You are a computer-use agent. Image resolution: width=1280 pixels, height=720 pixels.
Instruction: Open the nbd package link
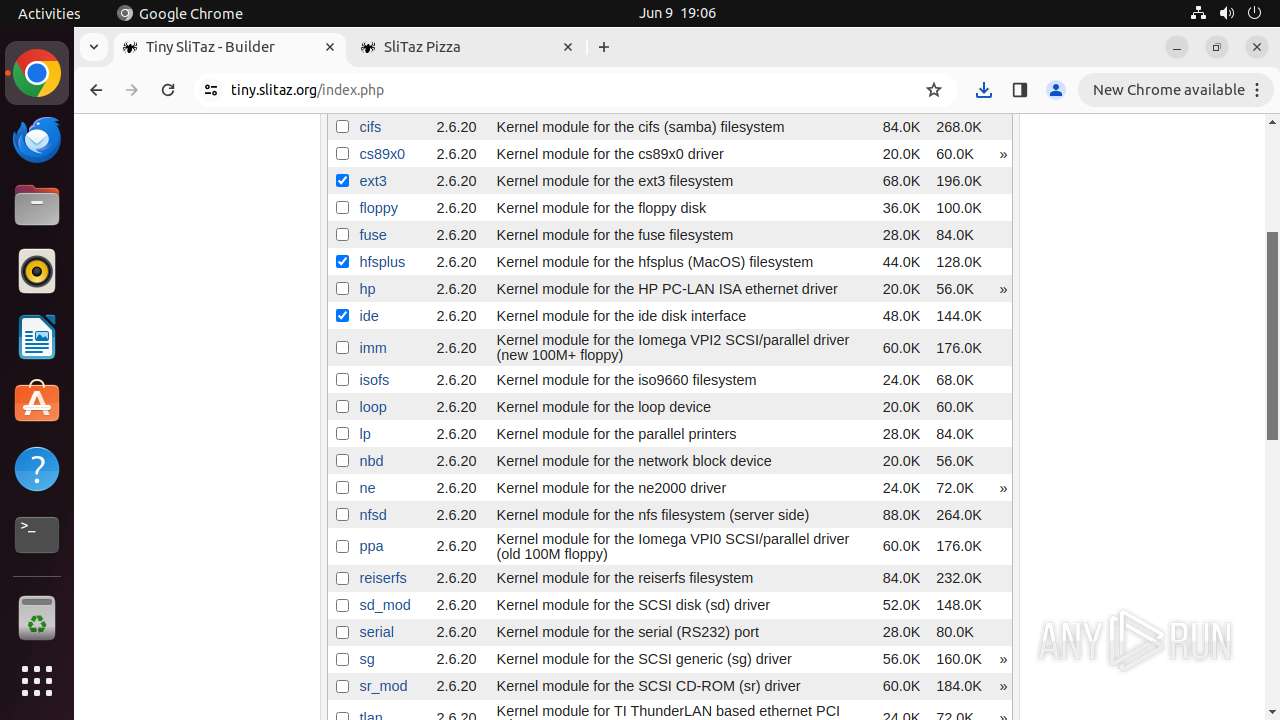coord(371,461)
